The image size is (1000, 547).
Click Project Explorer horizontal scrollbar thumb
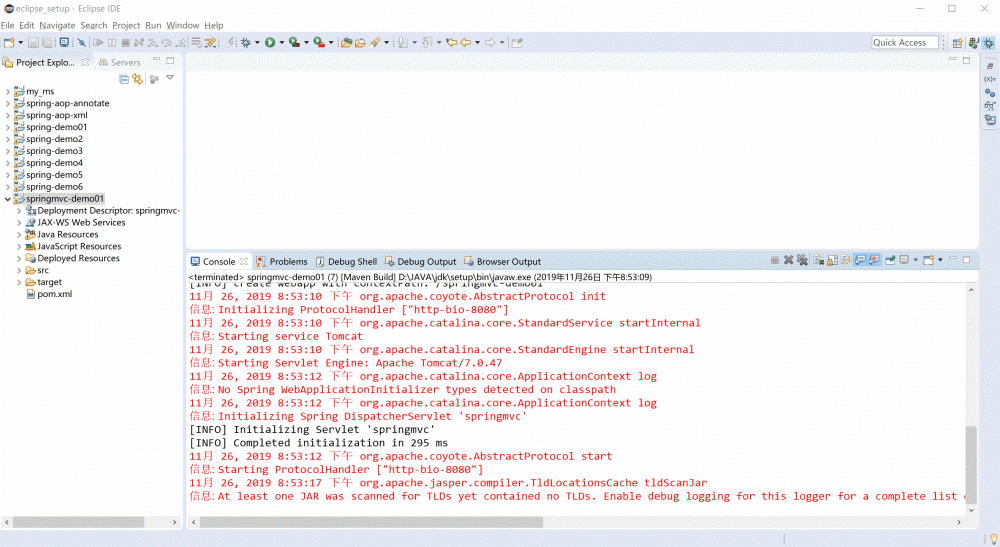click(78, 522)
